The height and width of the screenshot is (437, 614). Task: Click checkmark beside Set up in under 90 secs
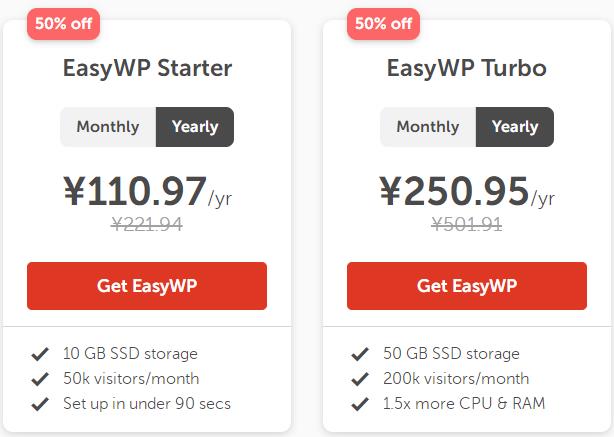coord(41,404)
